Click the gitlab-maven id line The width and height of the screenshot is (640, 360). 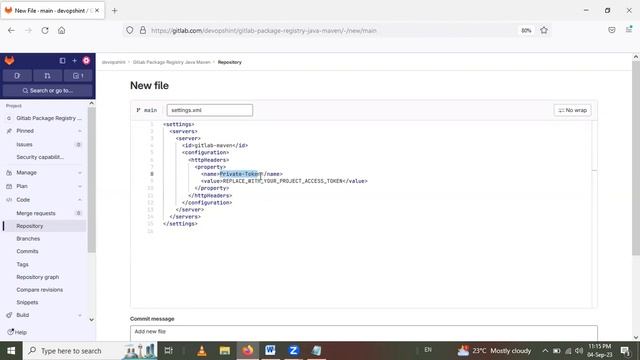coord(215,145)
